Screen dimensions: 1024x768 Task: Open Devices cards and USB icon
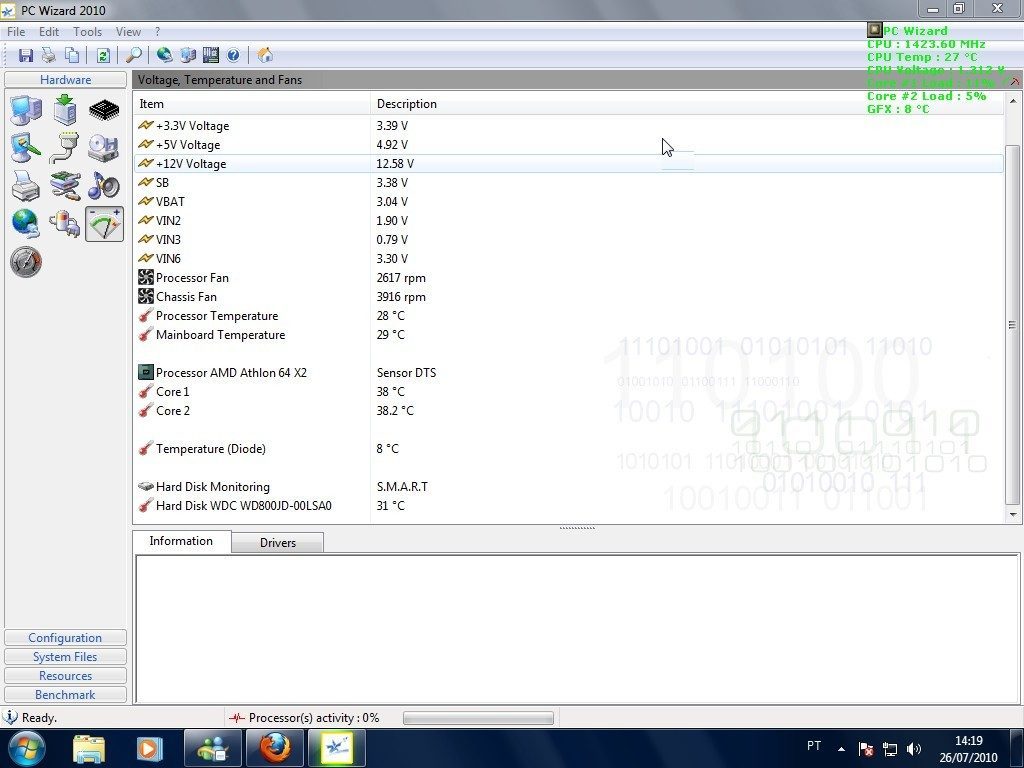65,186
